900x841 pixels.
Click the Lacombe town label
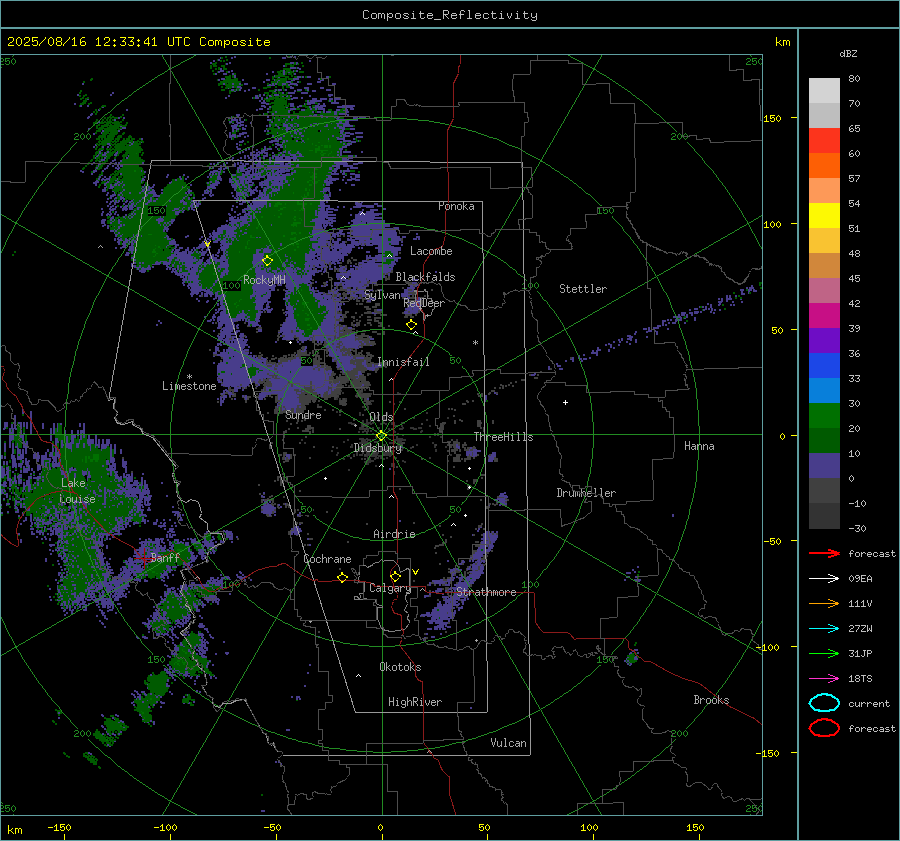(431, 251)
